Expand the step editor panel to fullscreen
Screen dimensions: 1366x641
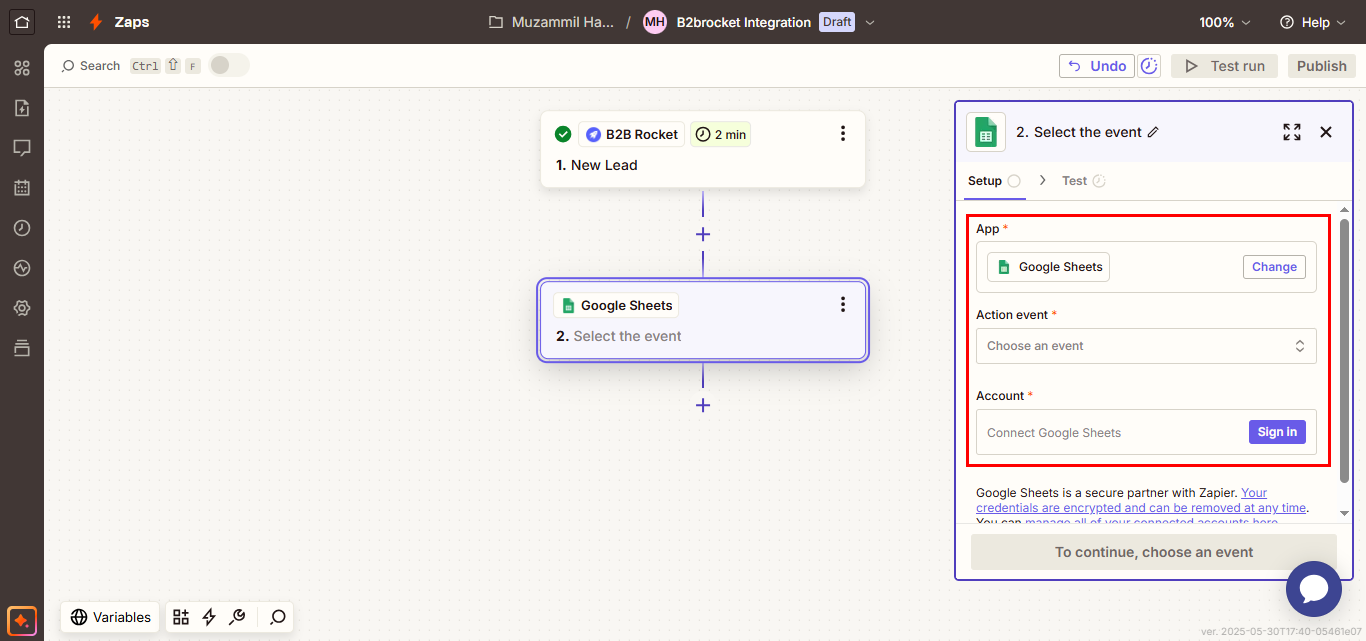(x=1292, y=132)
